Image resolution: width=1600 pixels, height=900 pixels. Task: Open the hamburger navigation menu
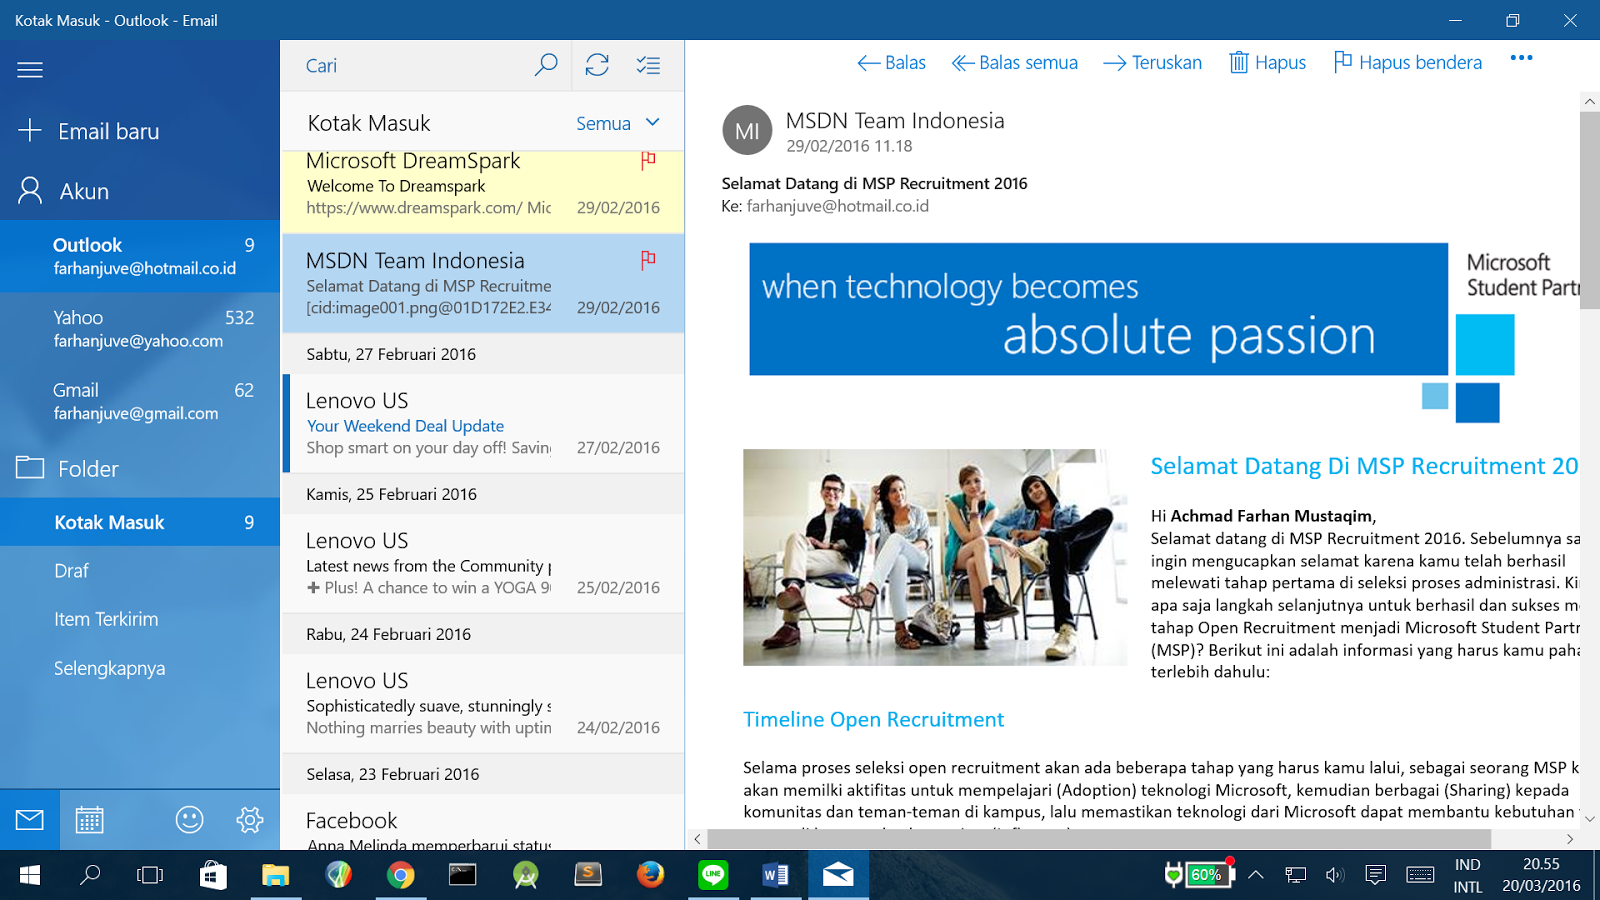pyautogui.click(x=30, y=70)
